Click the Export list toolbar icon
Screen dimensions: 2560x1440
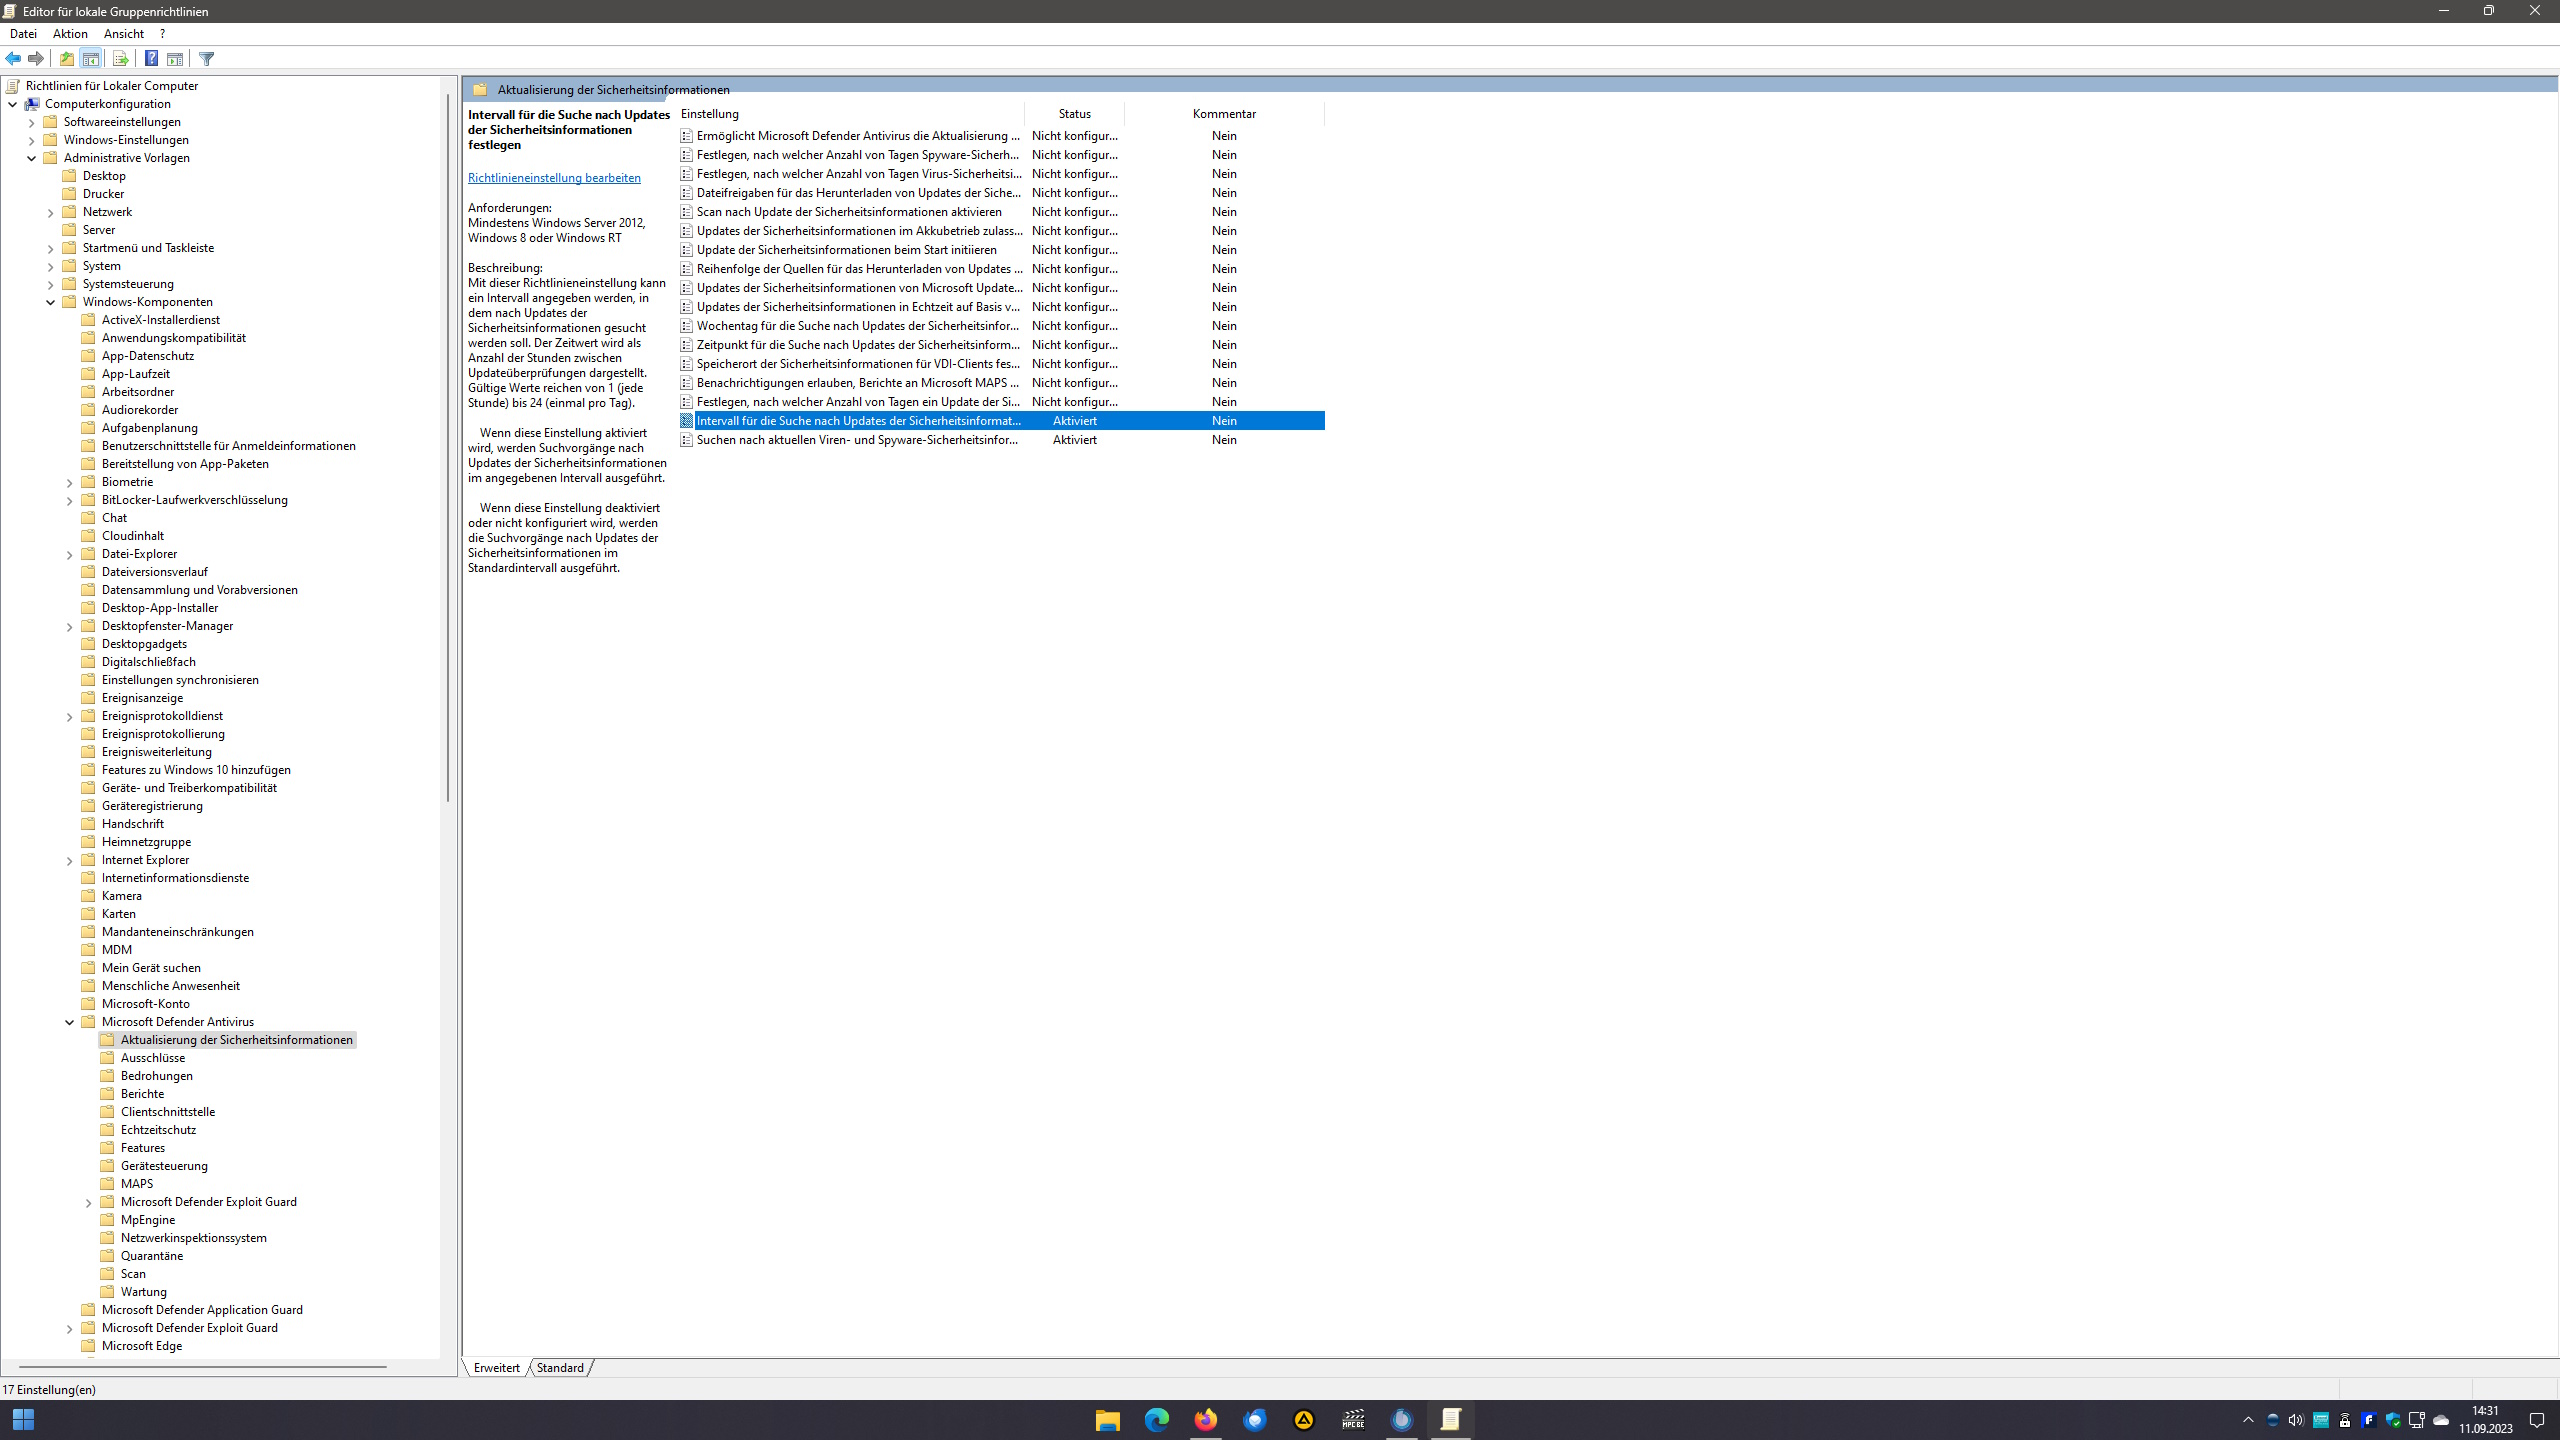click(x=120, y=59)
